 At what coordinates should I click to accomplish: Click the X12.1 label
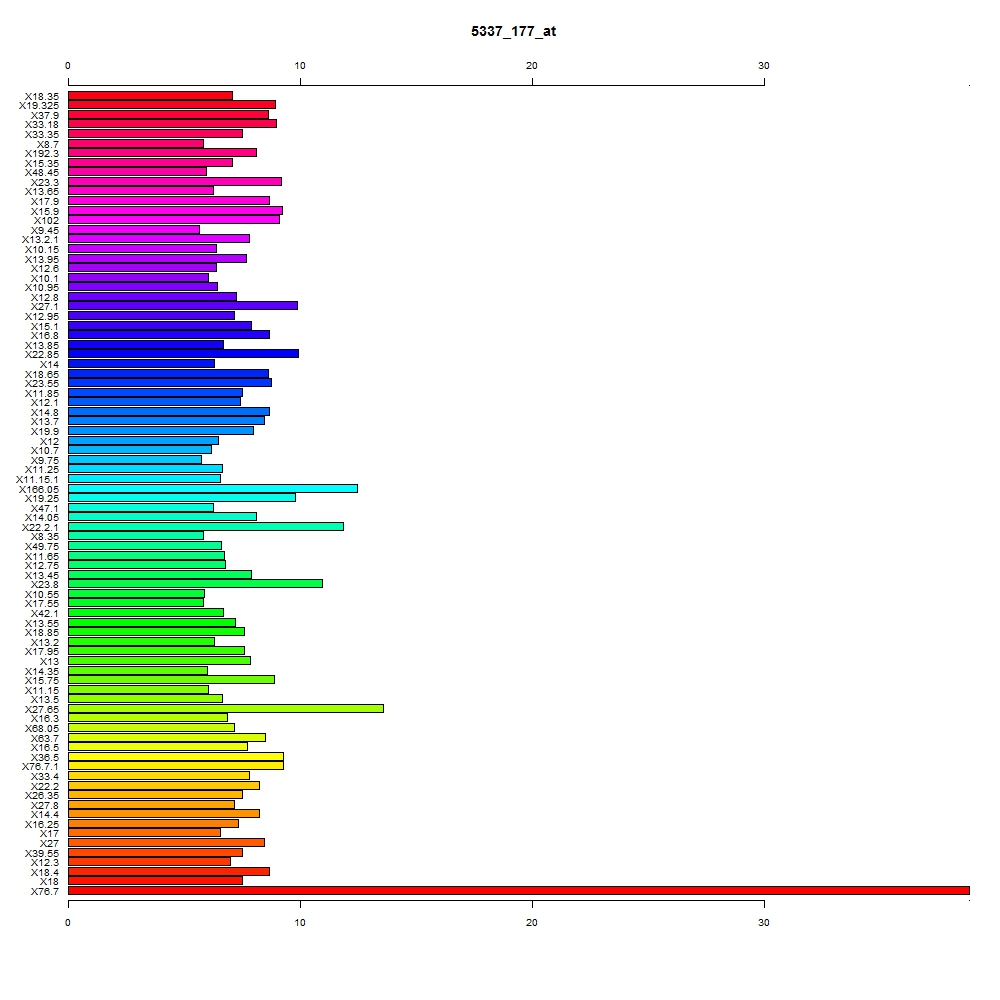tap(45, 402)
